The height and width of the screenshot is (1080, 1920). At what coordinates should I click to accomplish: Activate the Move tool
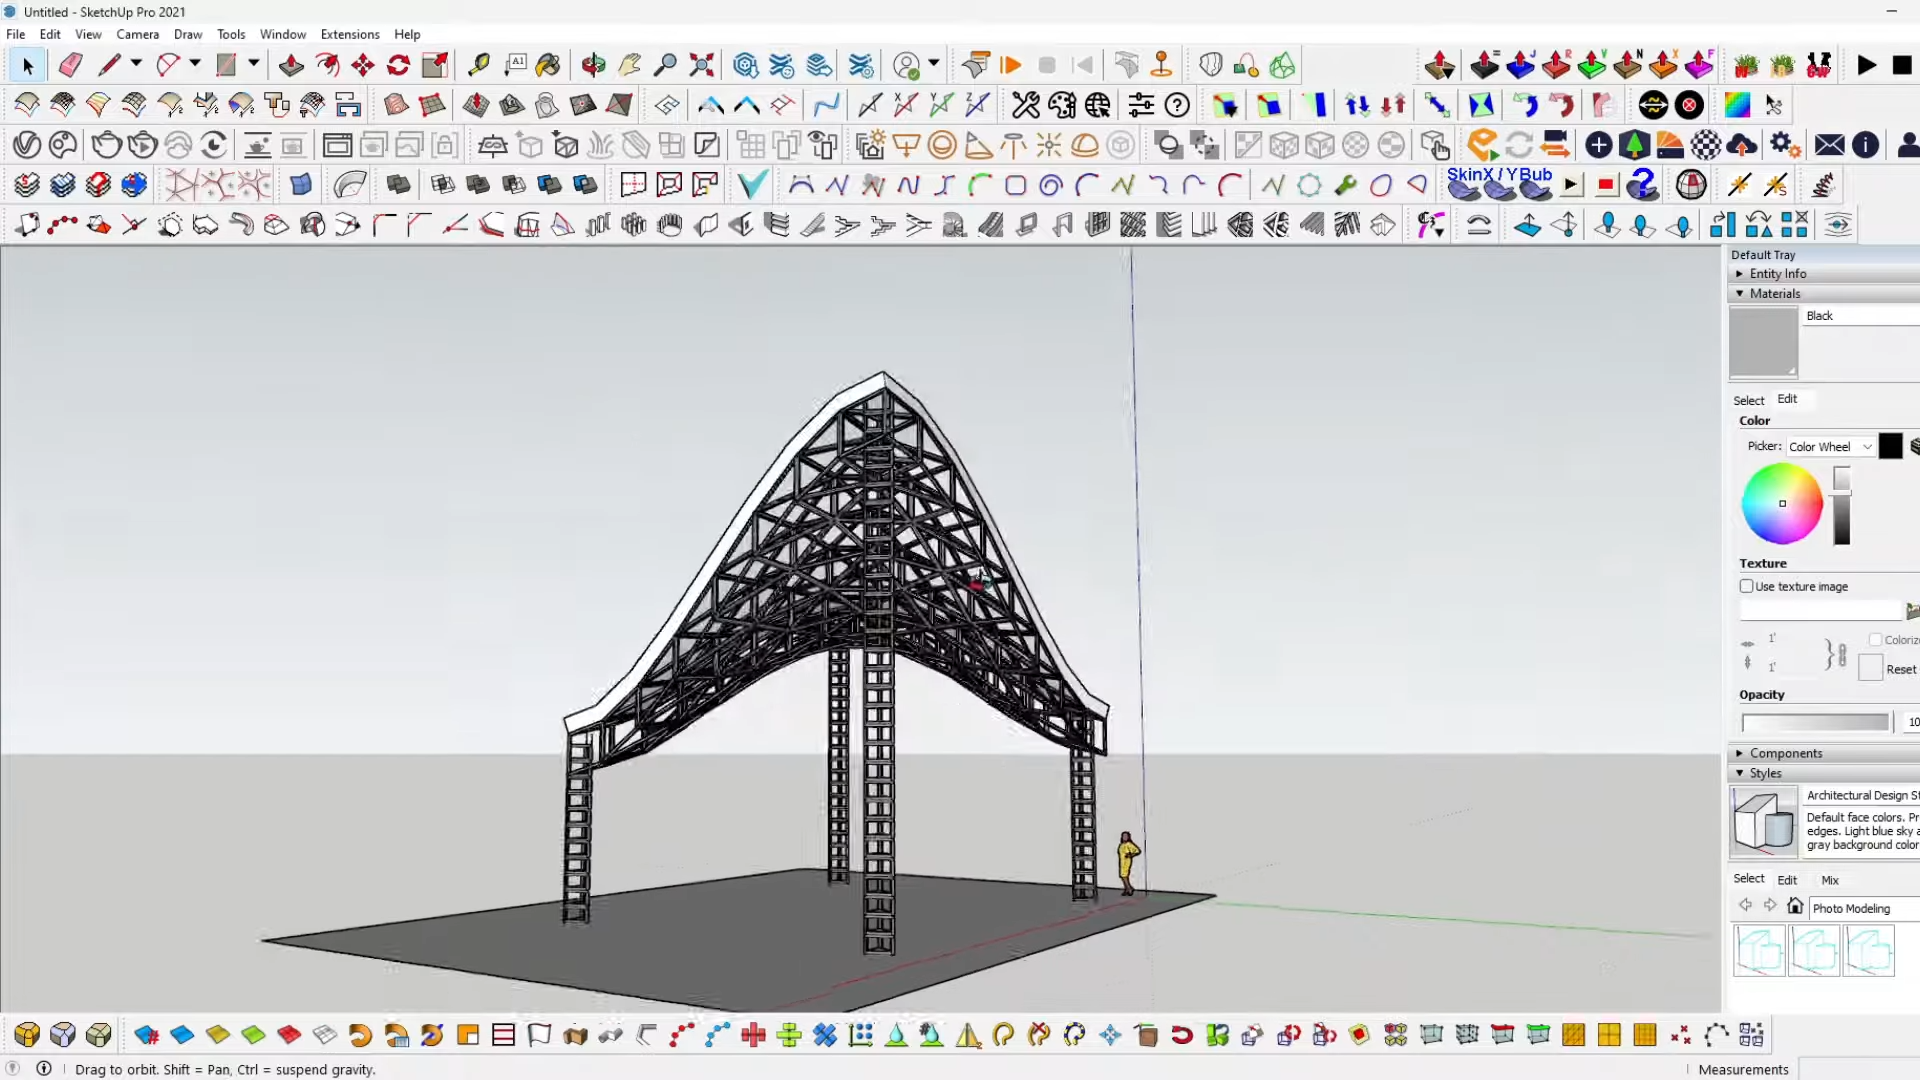[x=363, y=66]
